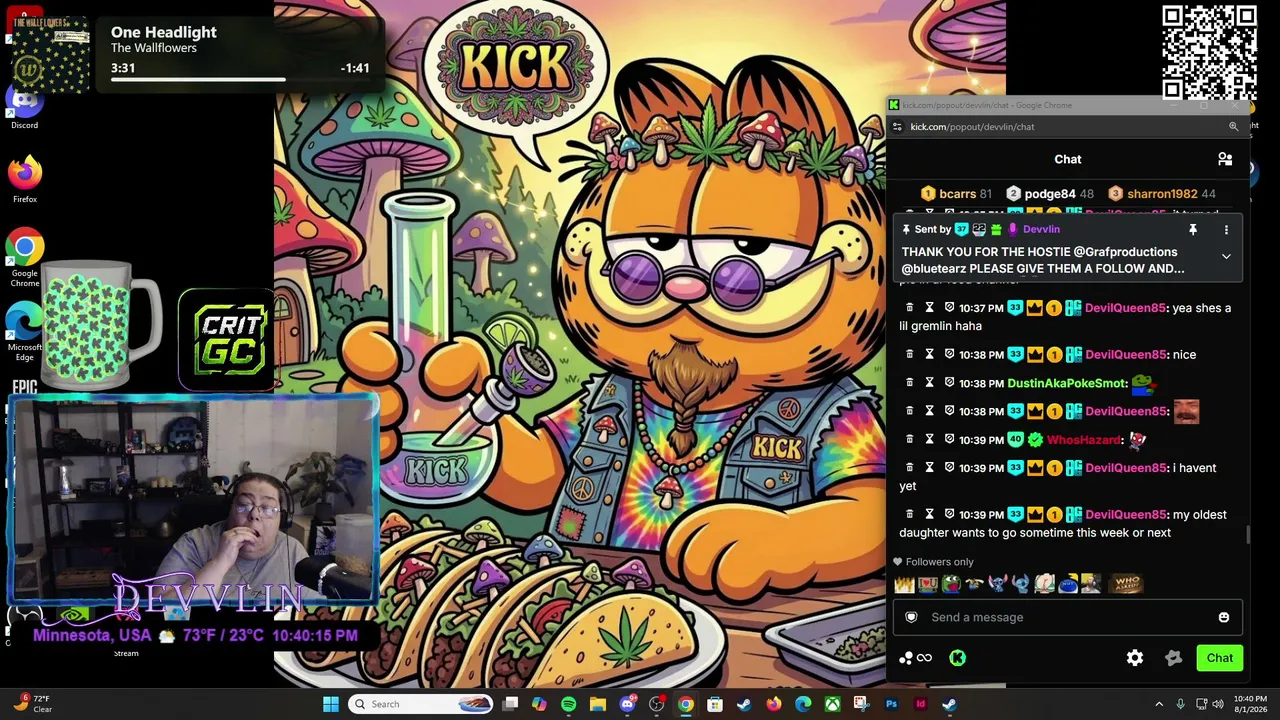Open pinned message three-dot options menu
The height and width of the screenshot is (720, 1280).
1226,230
